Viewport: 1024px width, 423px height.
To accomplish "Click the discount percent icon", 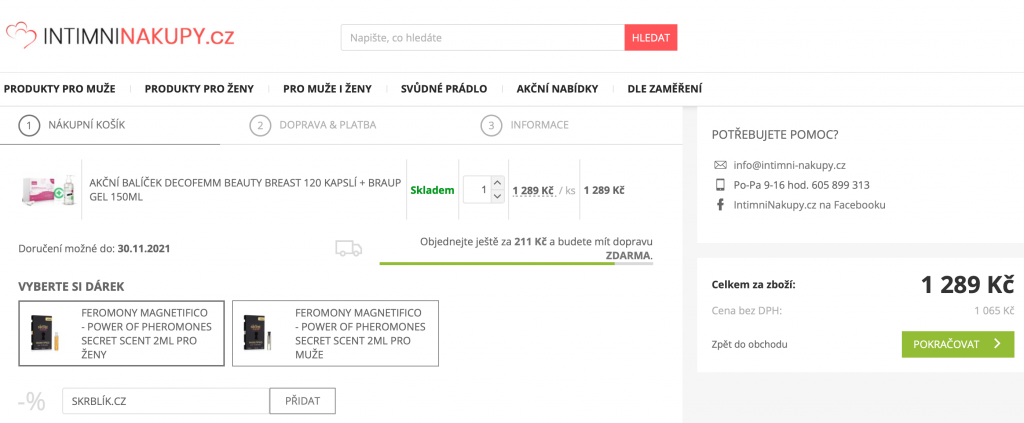I will click(x=32, y=401).
